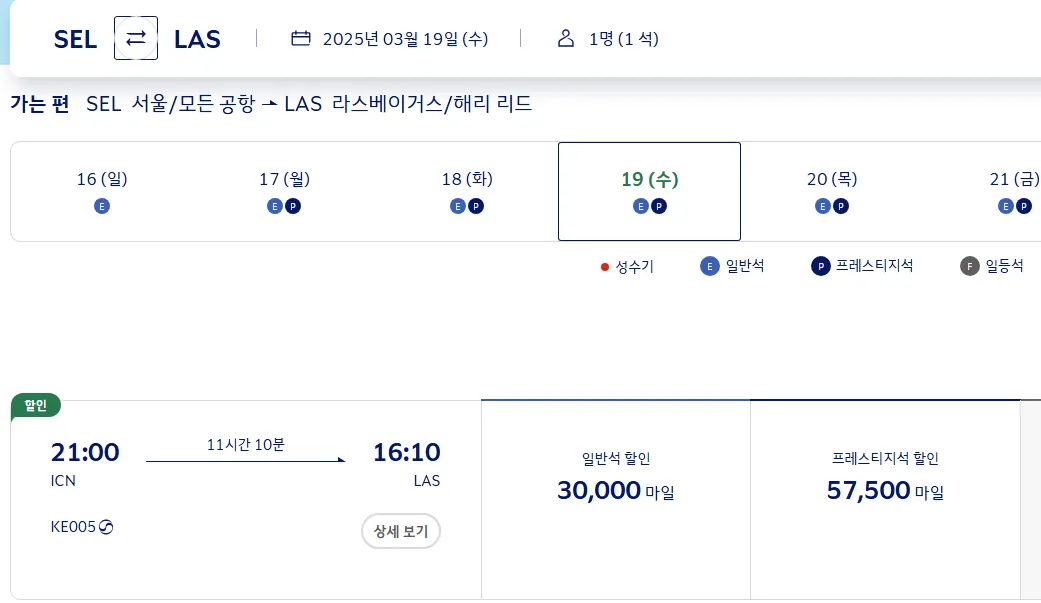This screenshot has width=1041, height=603.
Task: Click the green 할인 discount badge
Action: [x=36, y=406]
